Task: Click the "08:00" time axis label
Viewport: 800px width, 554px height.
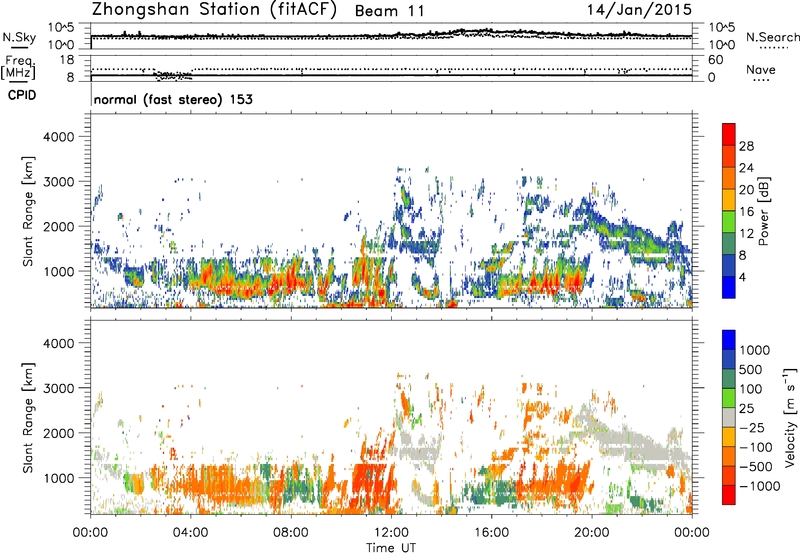Action: click(291, 533)
